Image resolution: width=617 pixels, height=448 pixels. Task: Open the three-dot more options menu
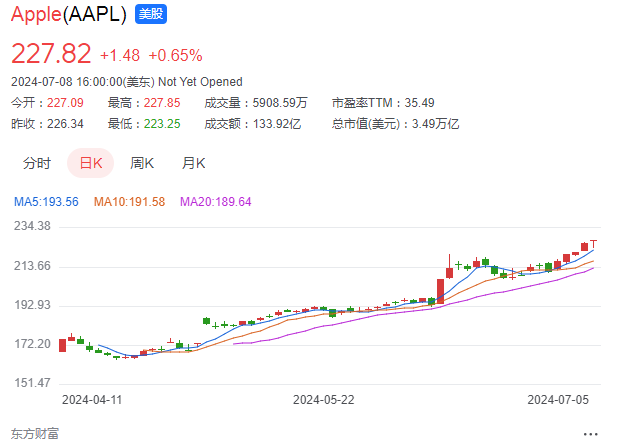[x=591, y=434]
